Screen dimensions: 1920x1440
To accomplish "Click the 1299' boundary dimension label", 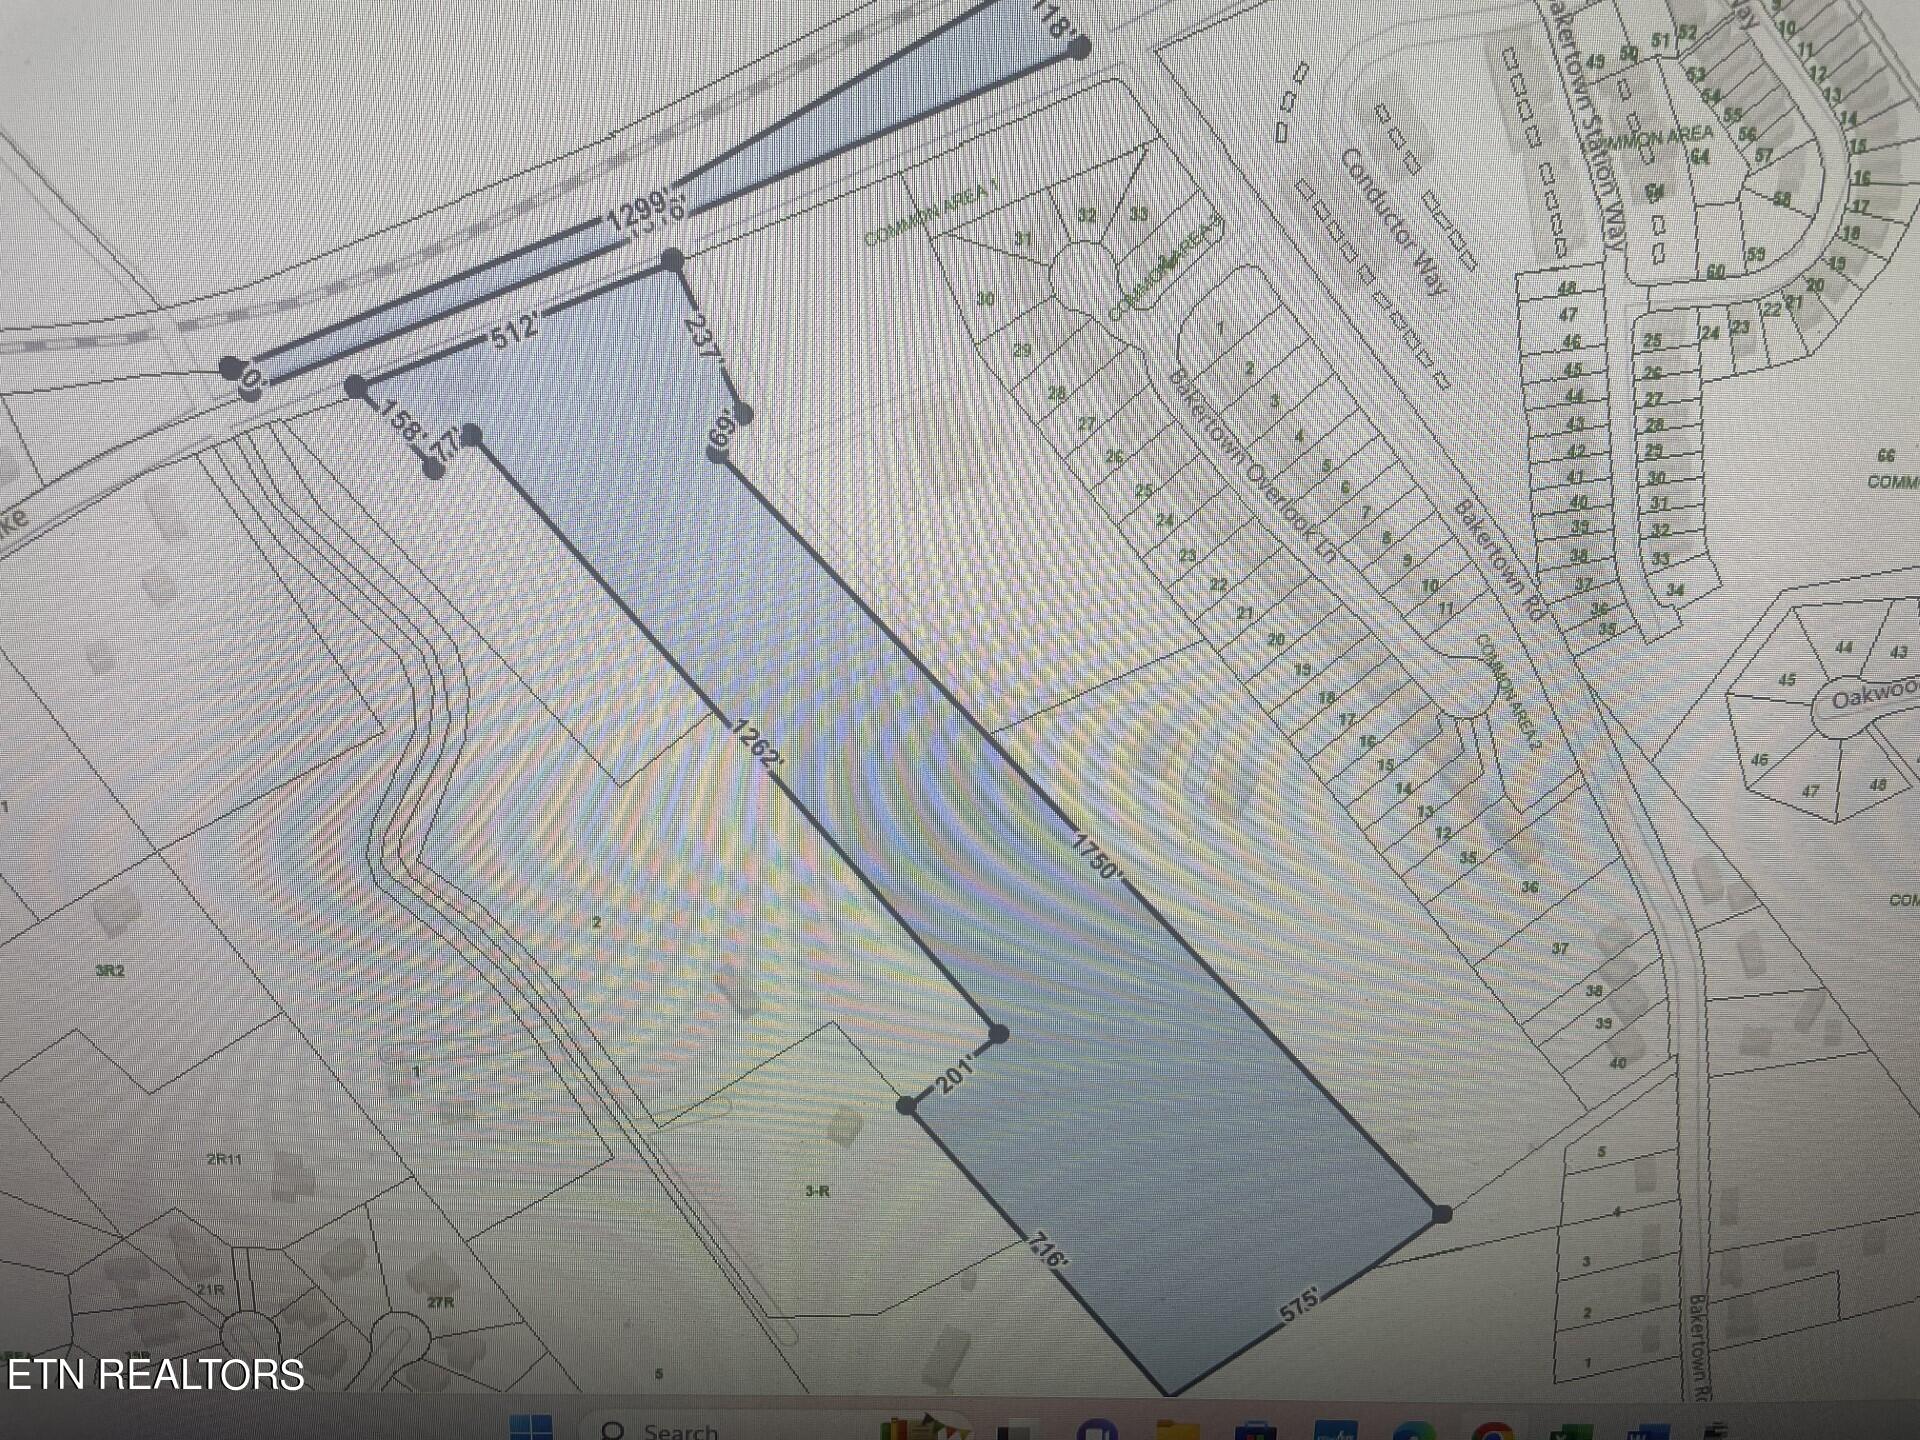I will 636,210.
